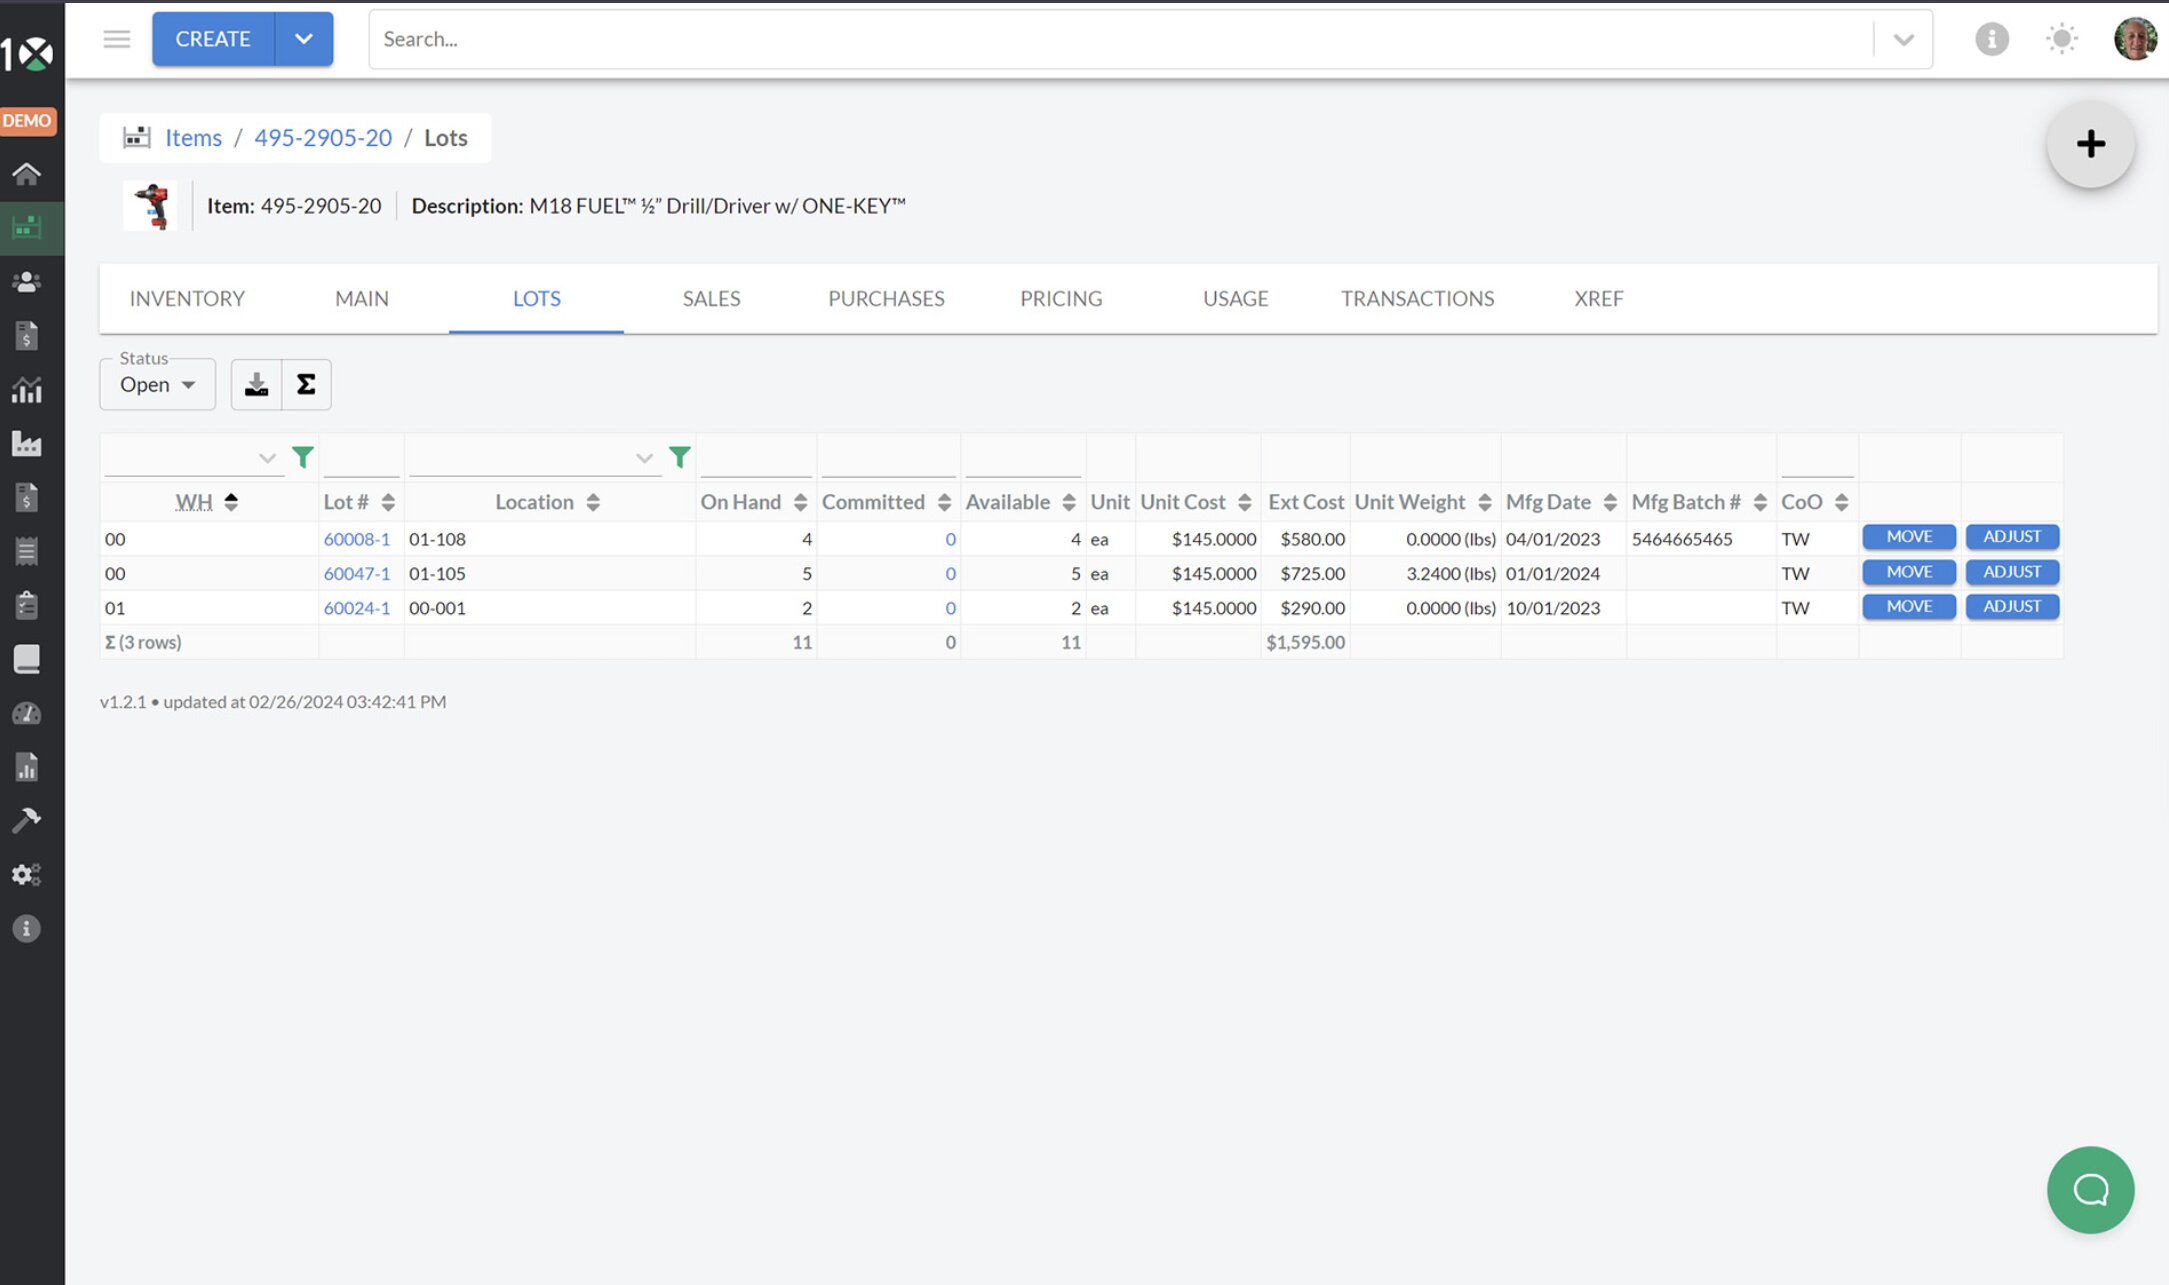
Task: Switch to the PRICING tab
Action: [x=1060, y=298]
